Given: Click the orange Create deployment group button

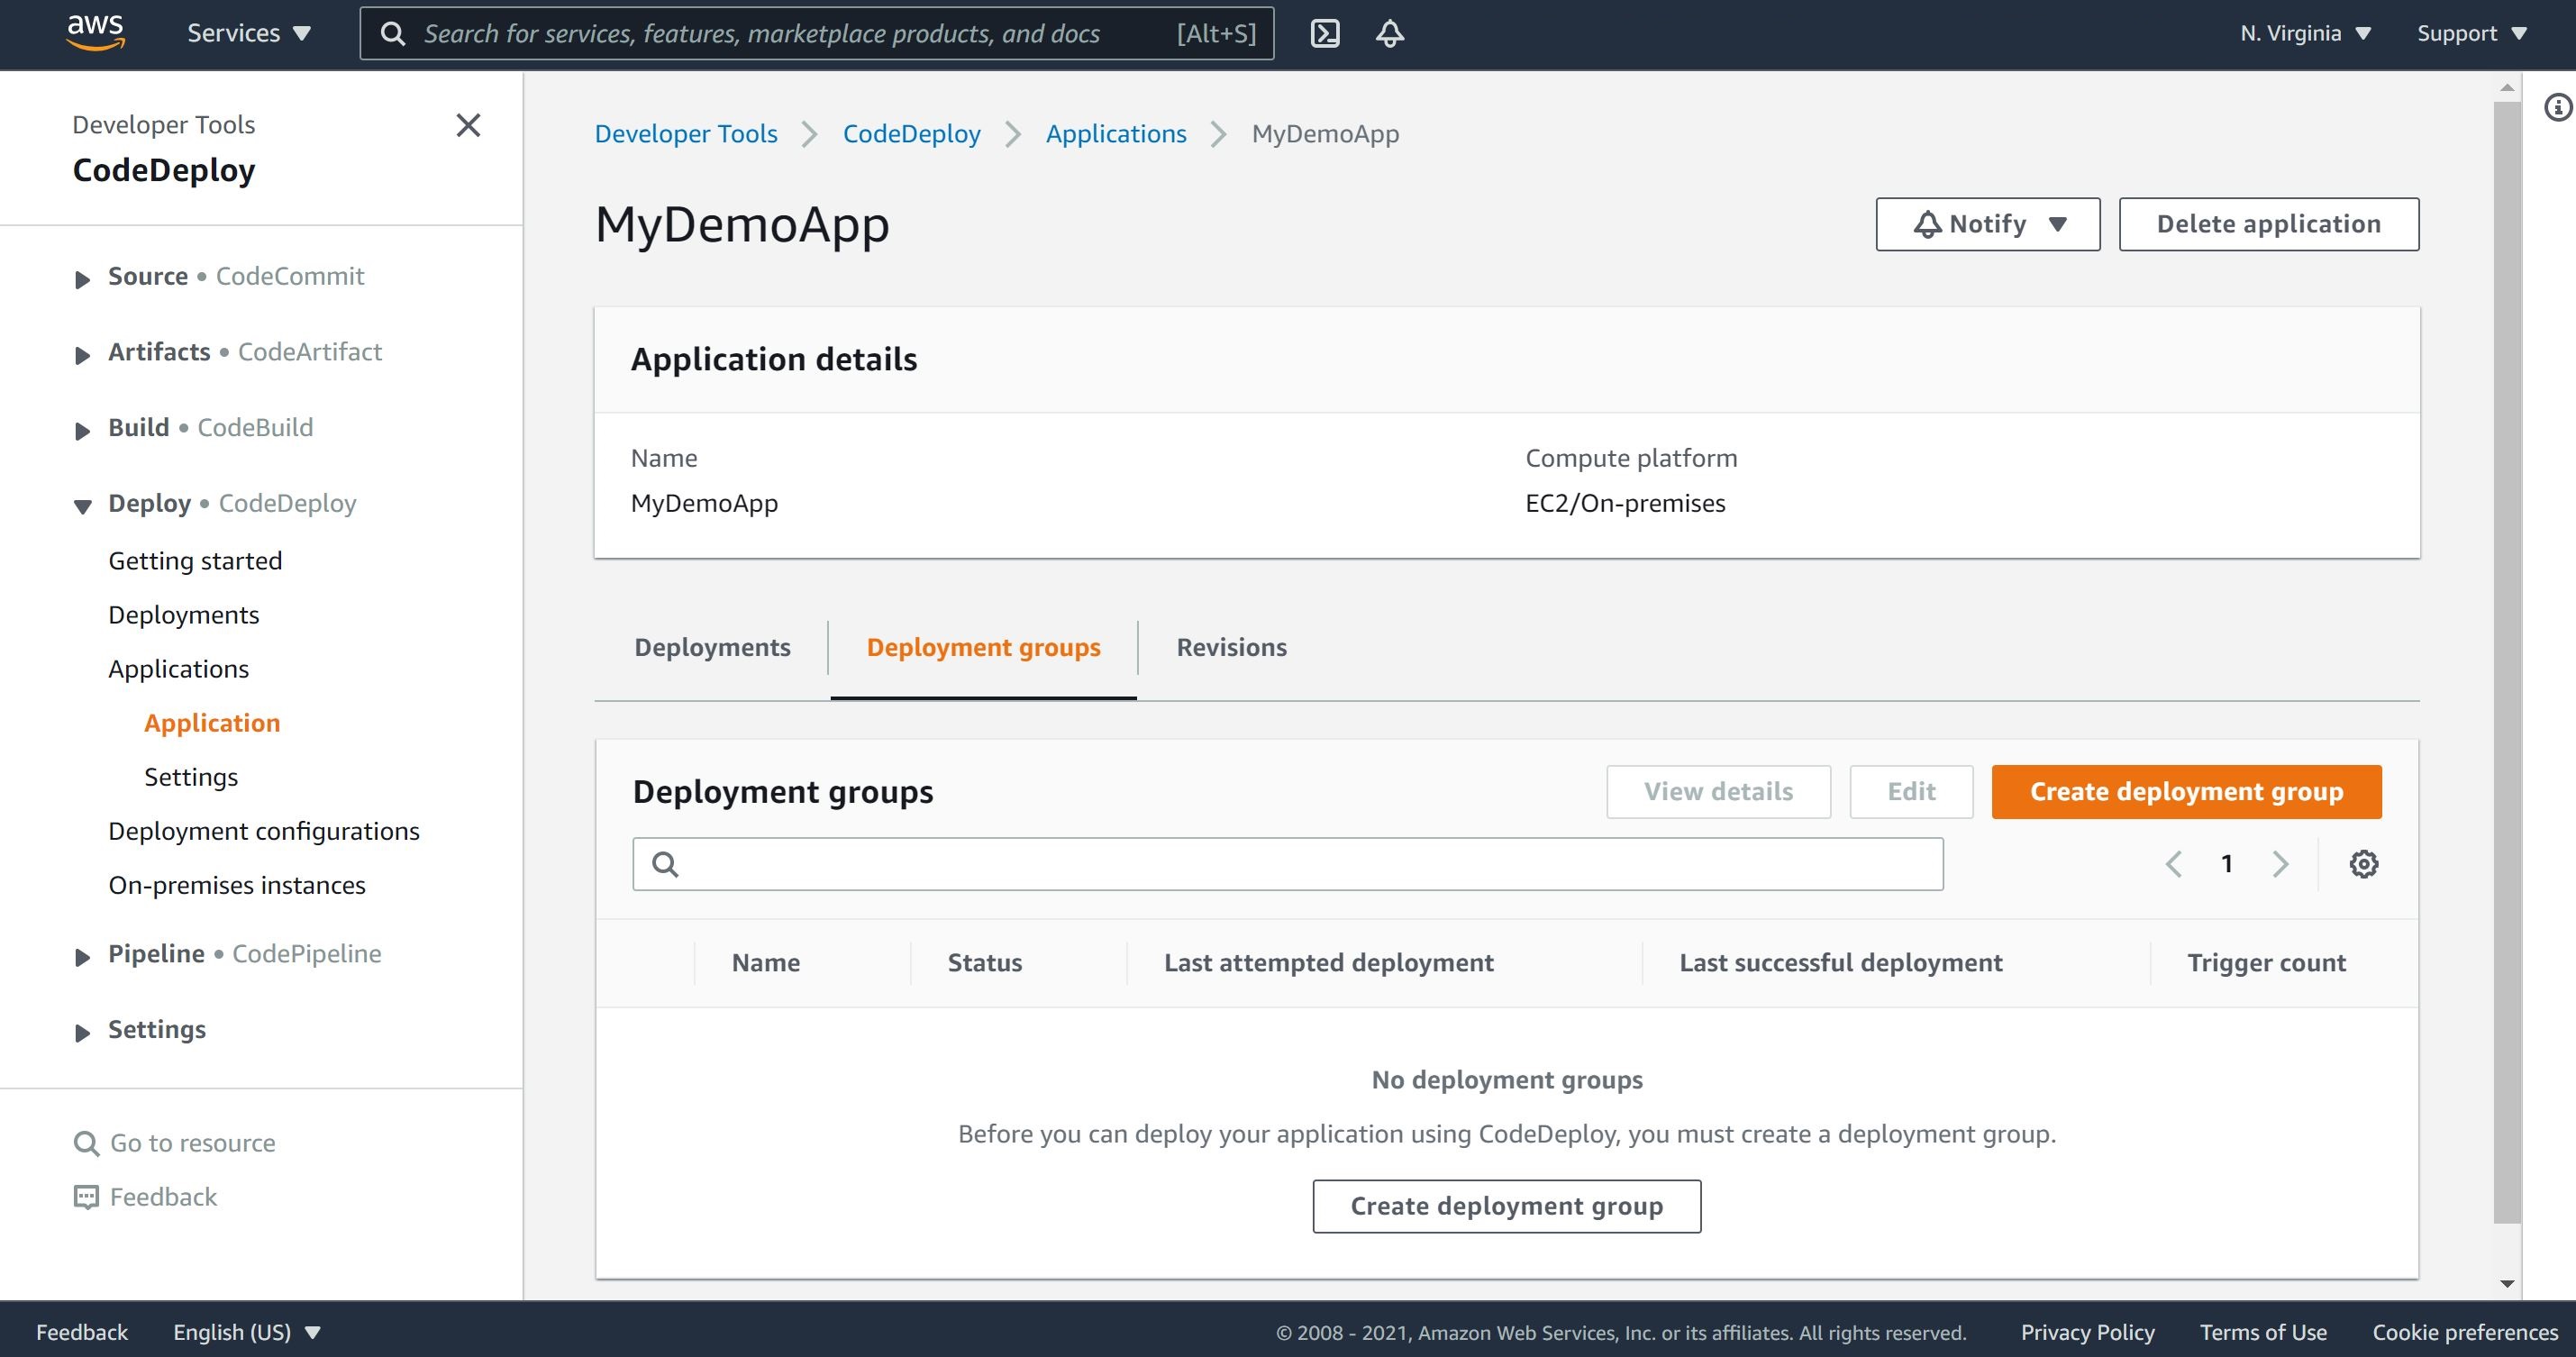Looking at the screenshot, I should [x=2186, y=792].
